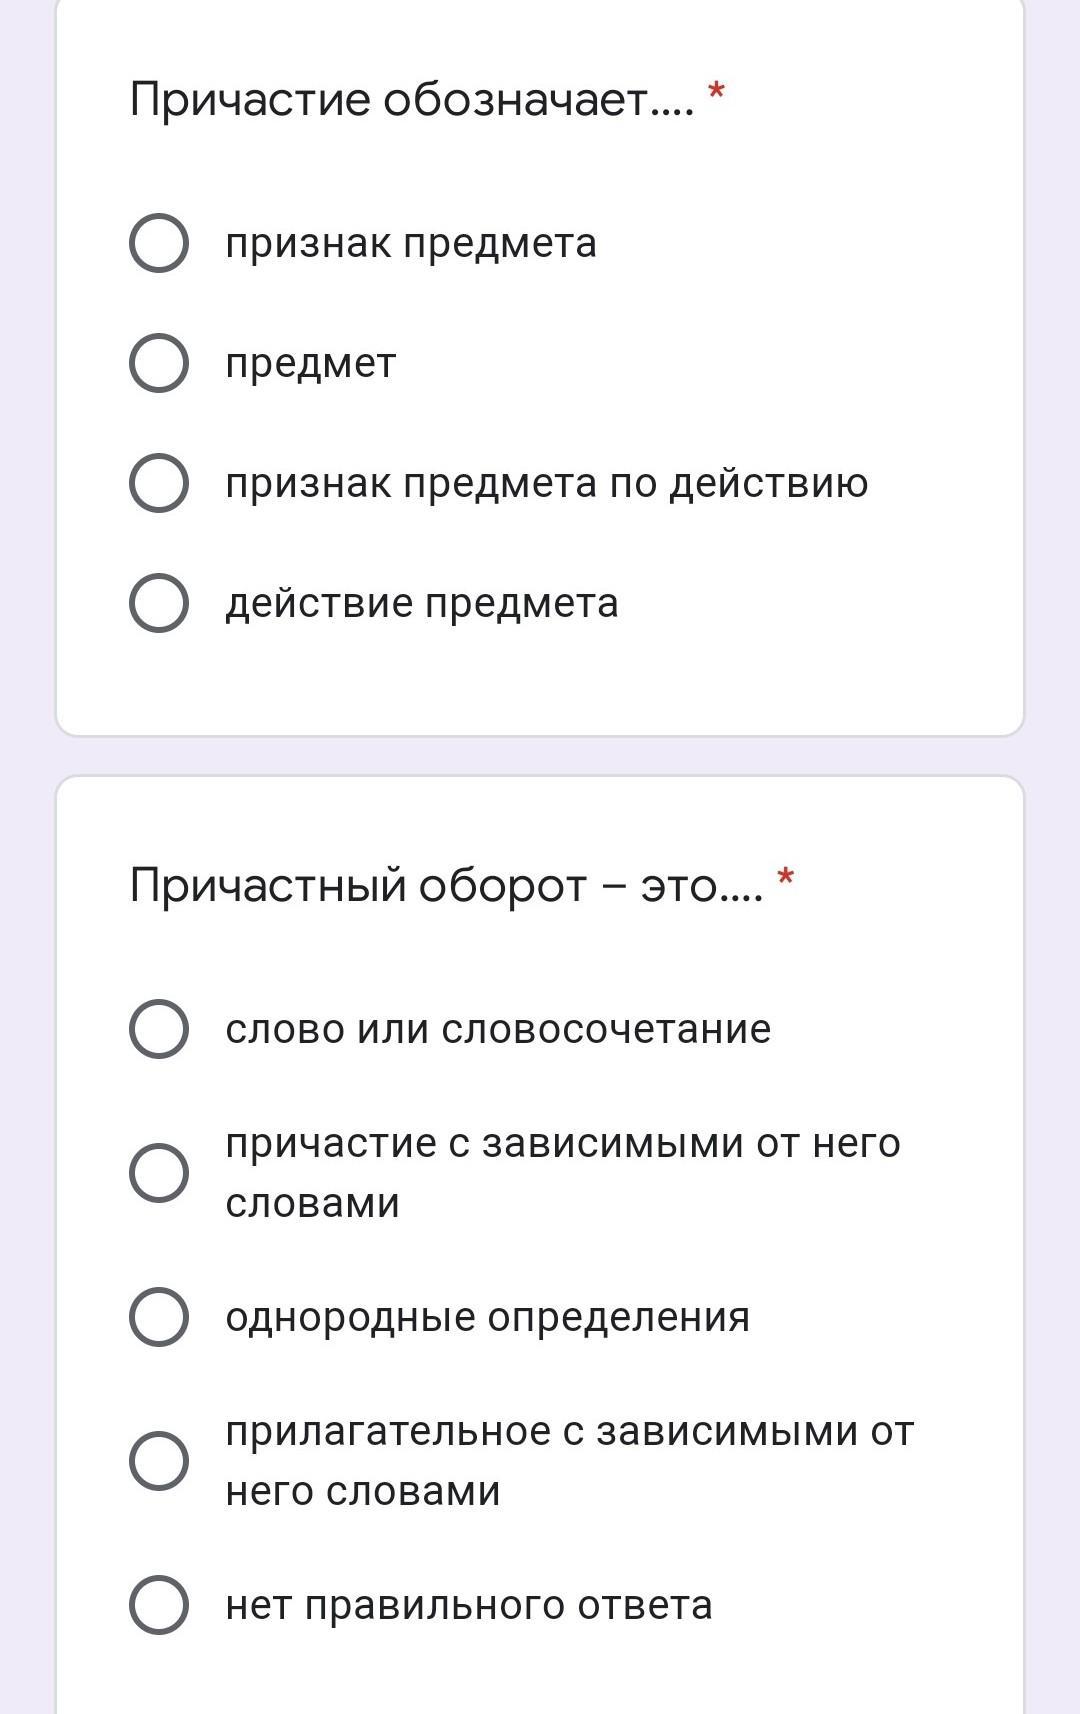Click the label 'причастие с зависимыми от него словами'

[563, 1173]
